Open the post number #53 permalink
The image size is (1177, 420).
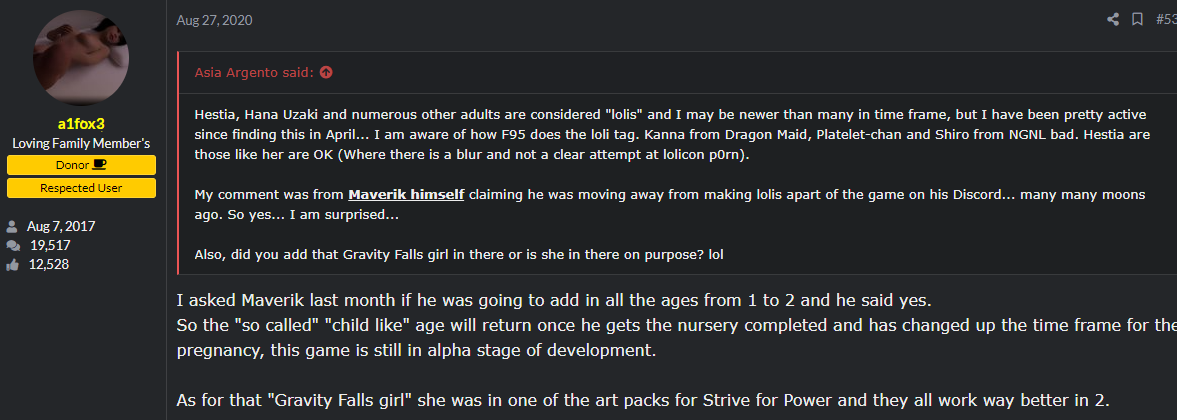[x=1165, y=19]
